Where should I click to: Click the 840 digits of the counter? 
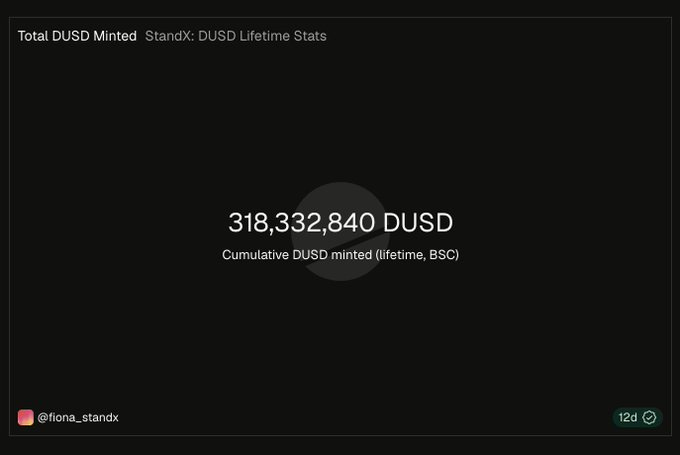point(351,223)
